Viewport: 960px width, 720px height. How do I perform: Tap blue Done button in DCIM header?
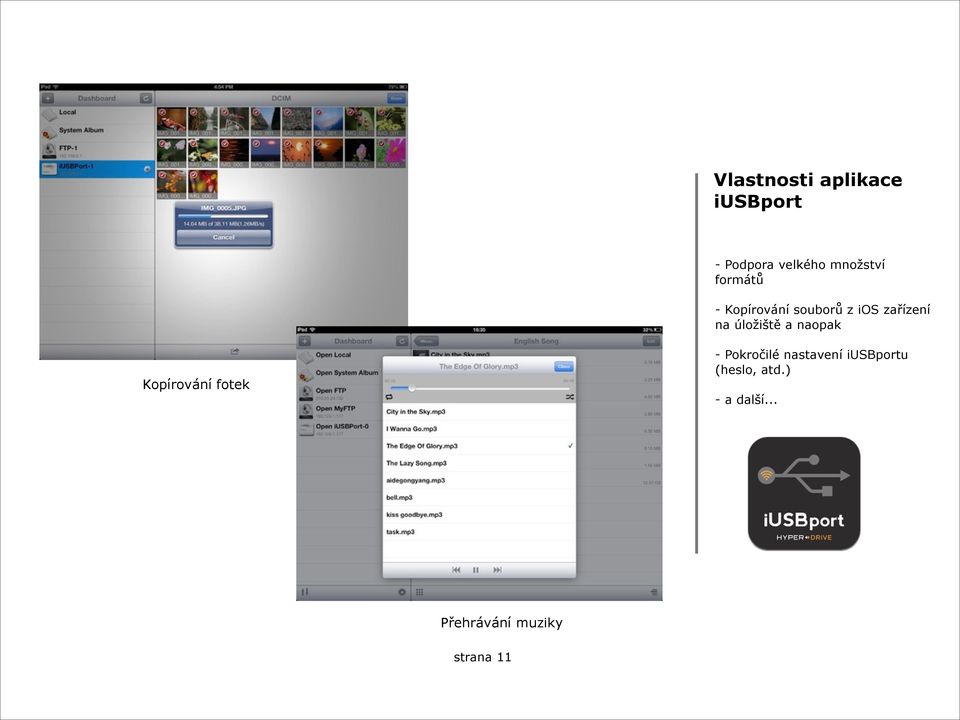[396, 99]
